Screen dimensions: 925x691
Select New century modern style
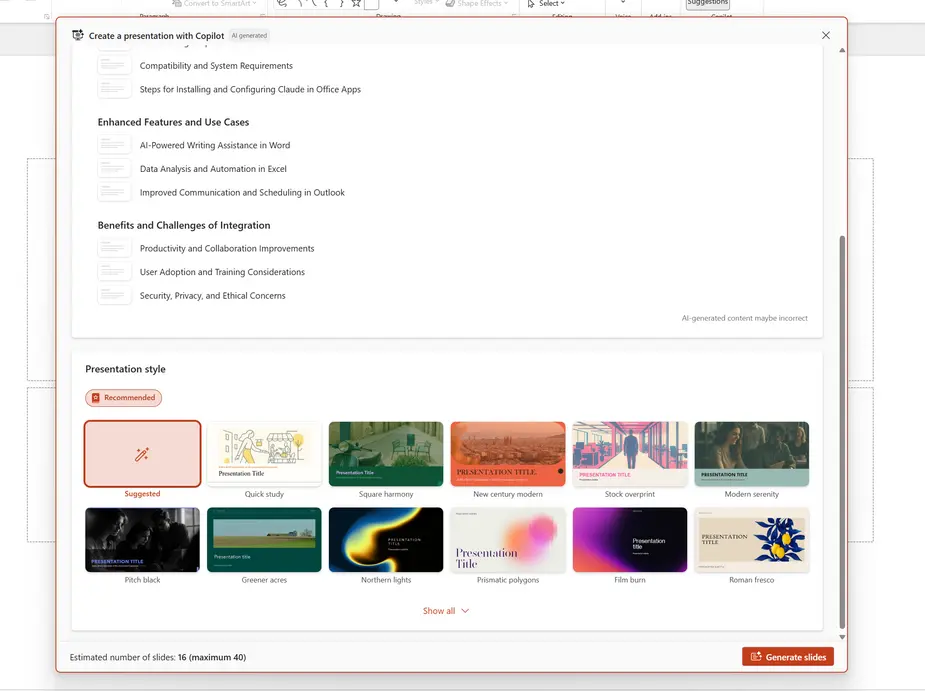tap(508, 454)
